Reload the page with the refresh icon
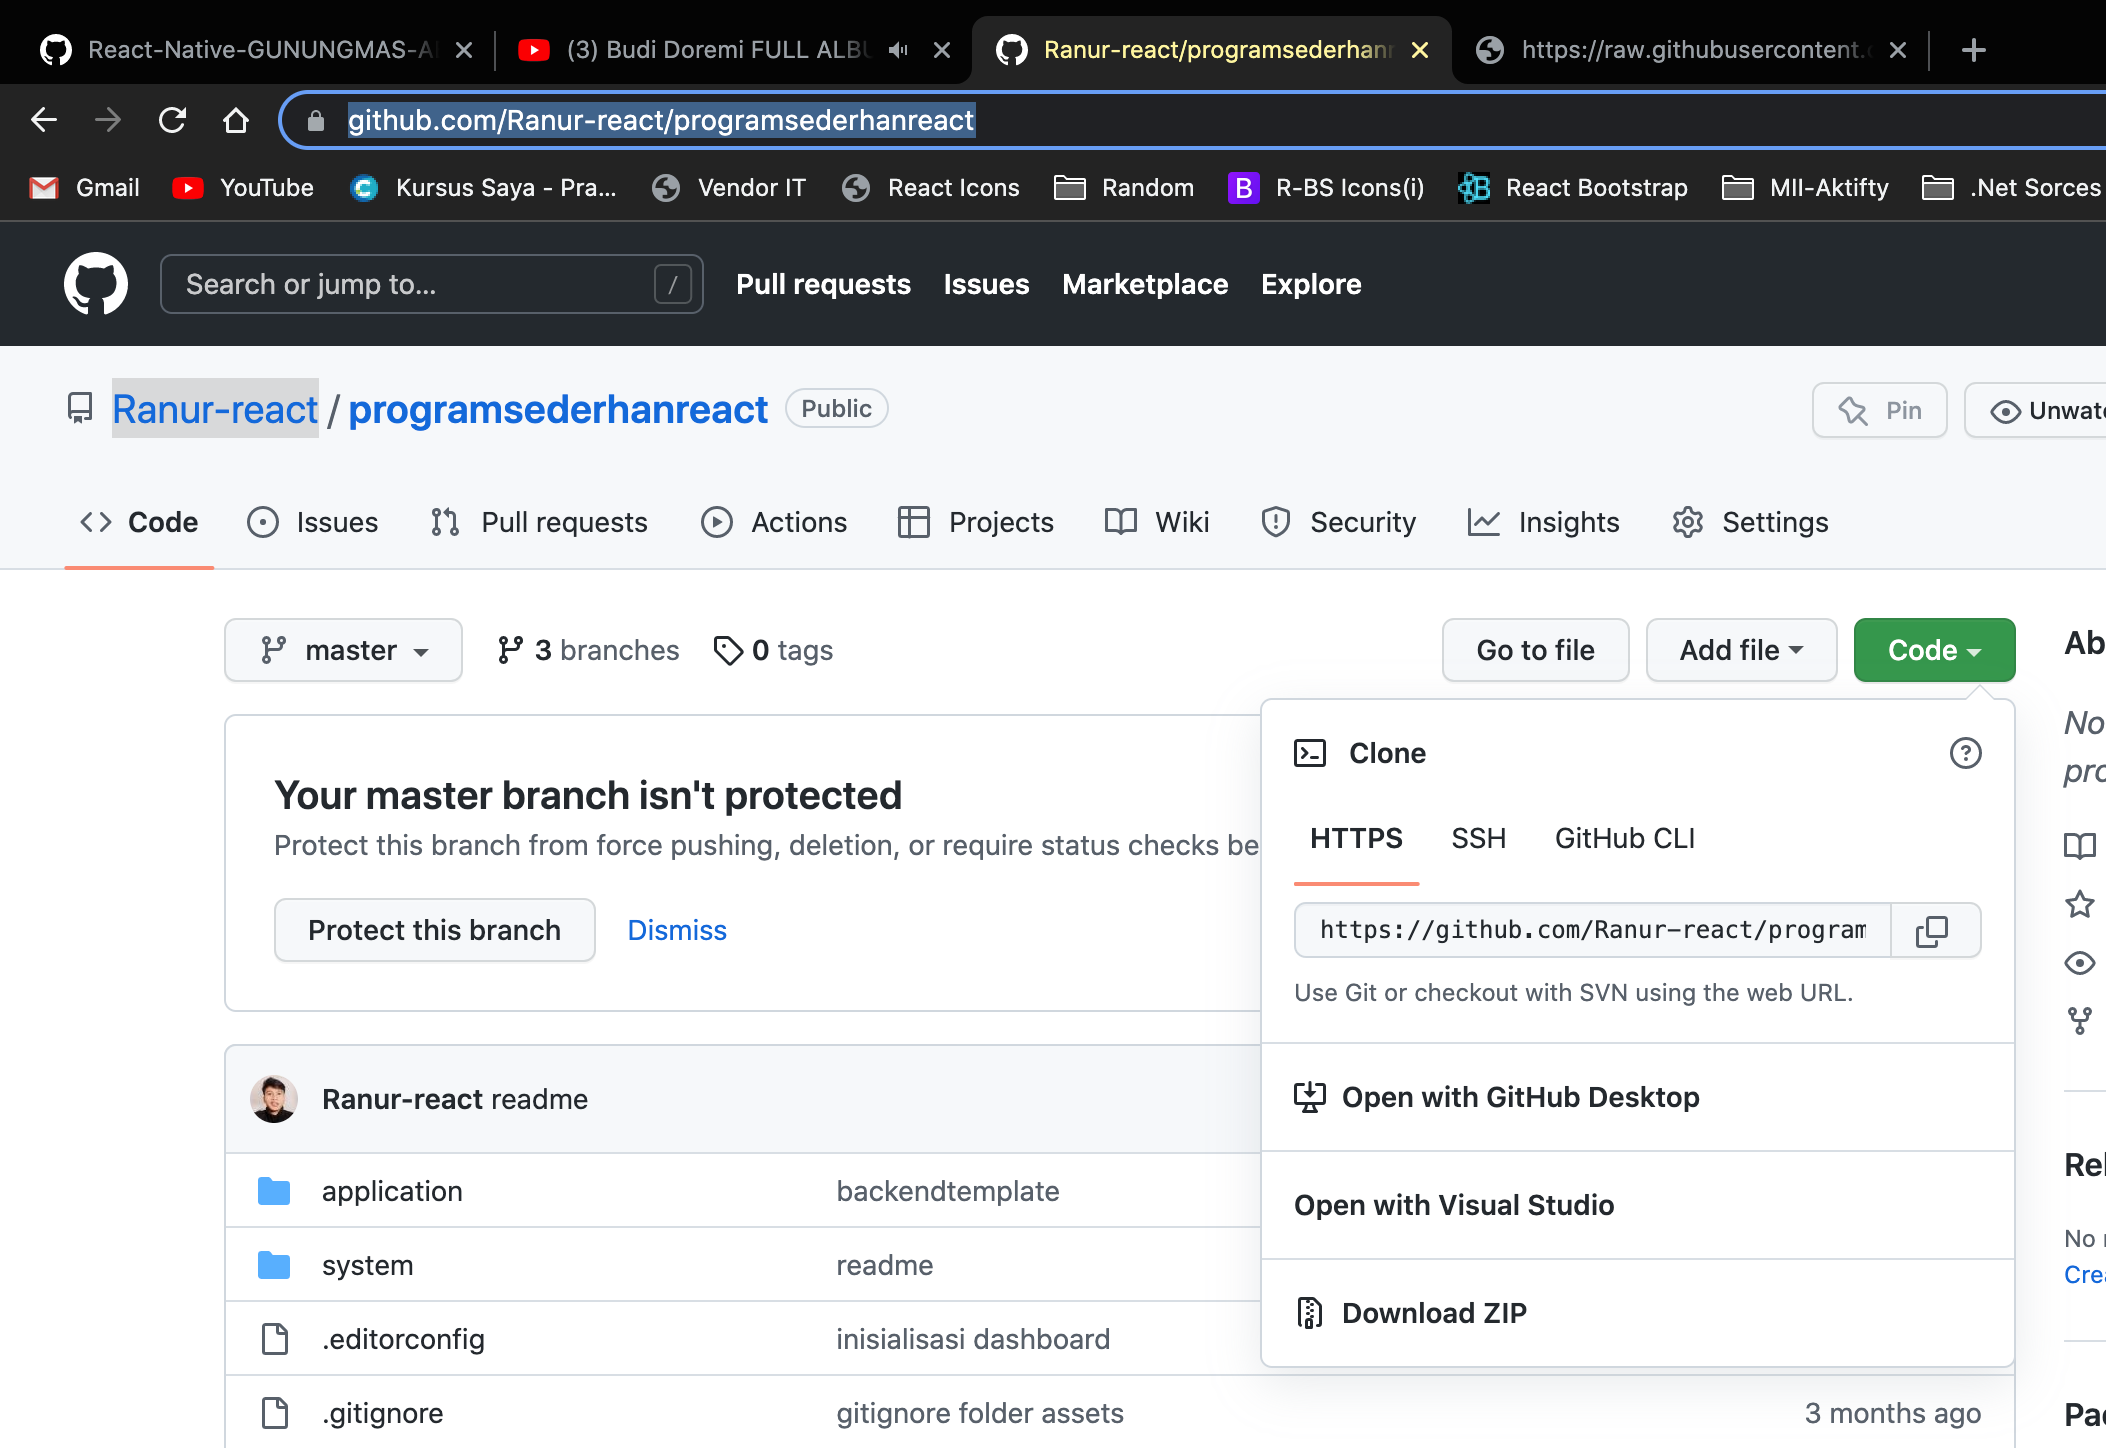Screen dimensions: 2106x1448 tap(172, 120)
